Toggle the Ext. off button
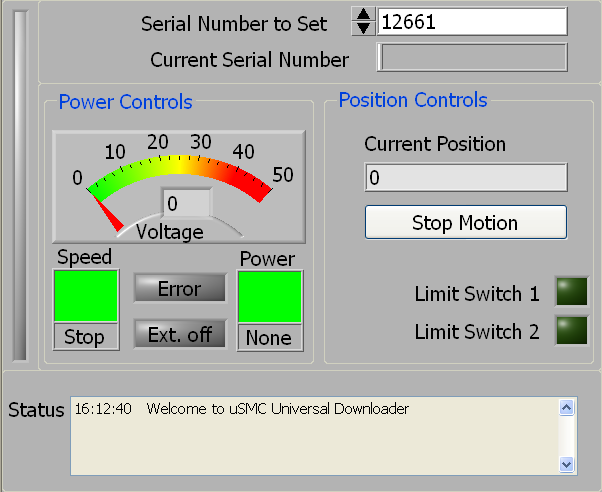 180,334
